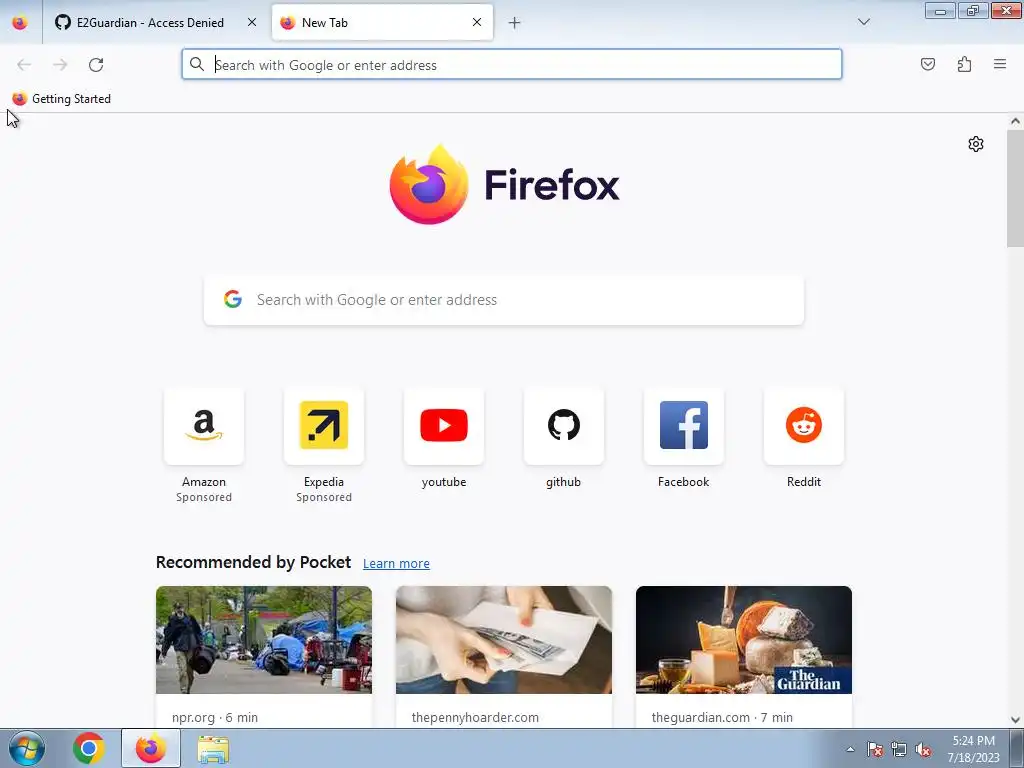Go back with the back arrow
This screenshot has width=1024, height=768.
click(24, 65)
